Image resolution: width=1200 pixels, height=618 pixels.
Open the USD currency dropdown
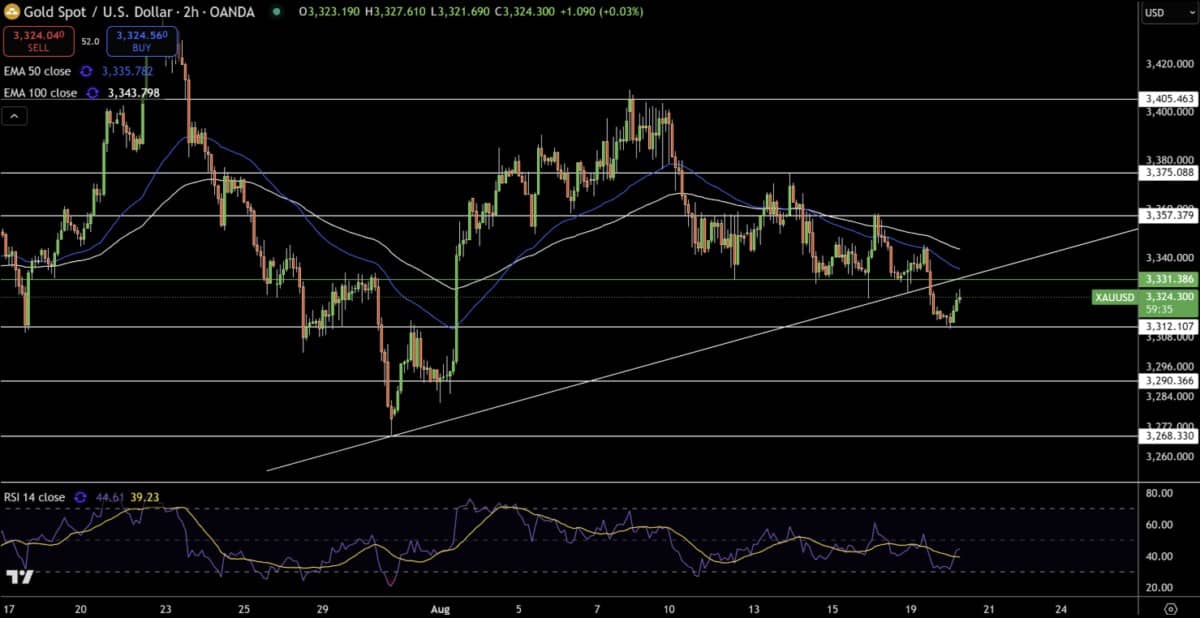click(1167, 13)
